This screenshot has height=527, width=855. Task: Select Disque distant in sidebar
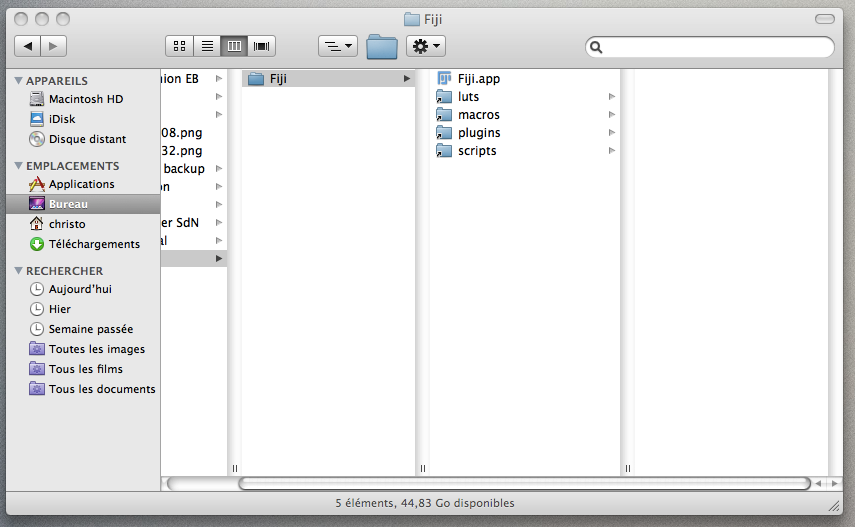point(83,139)
